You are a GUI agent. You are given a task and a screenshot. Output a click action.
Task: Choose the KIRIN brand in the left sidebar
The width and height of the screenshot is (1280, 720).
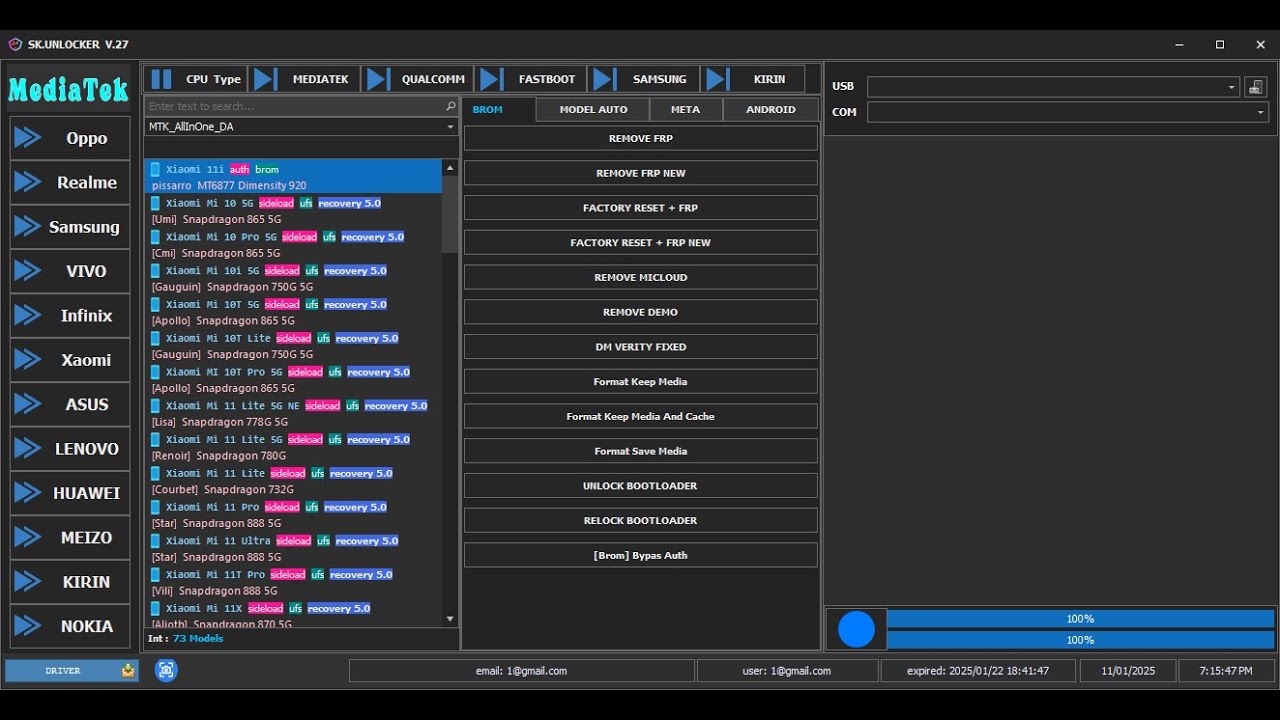[70, 582]
